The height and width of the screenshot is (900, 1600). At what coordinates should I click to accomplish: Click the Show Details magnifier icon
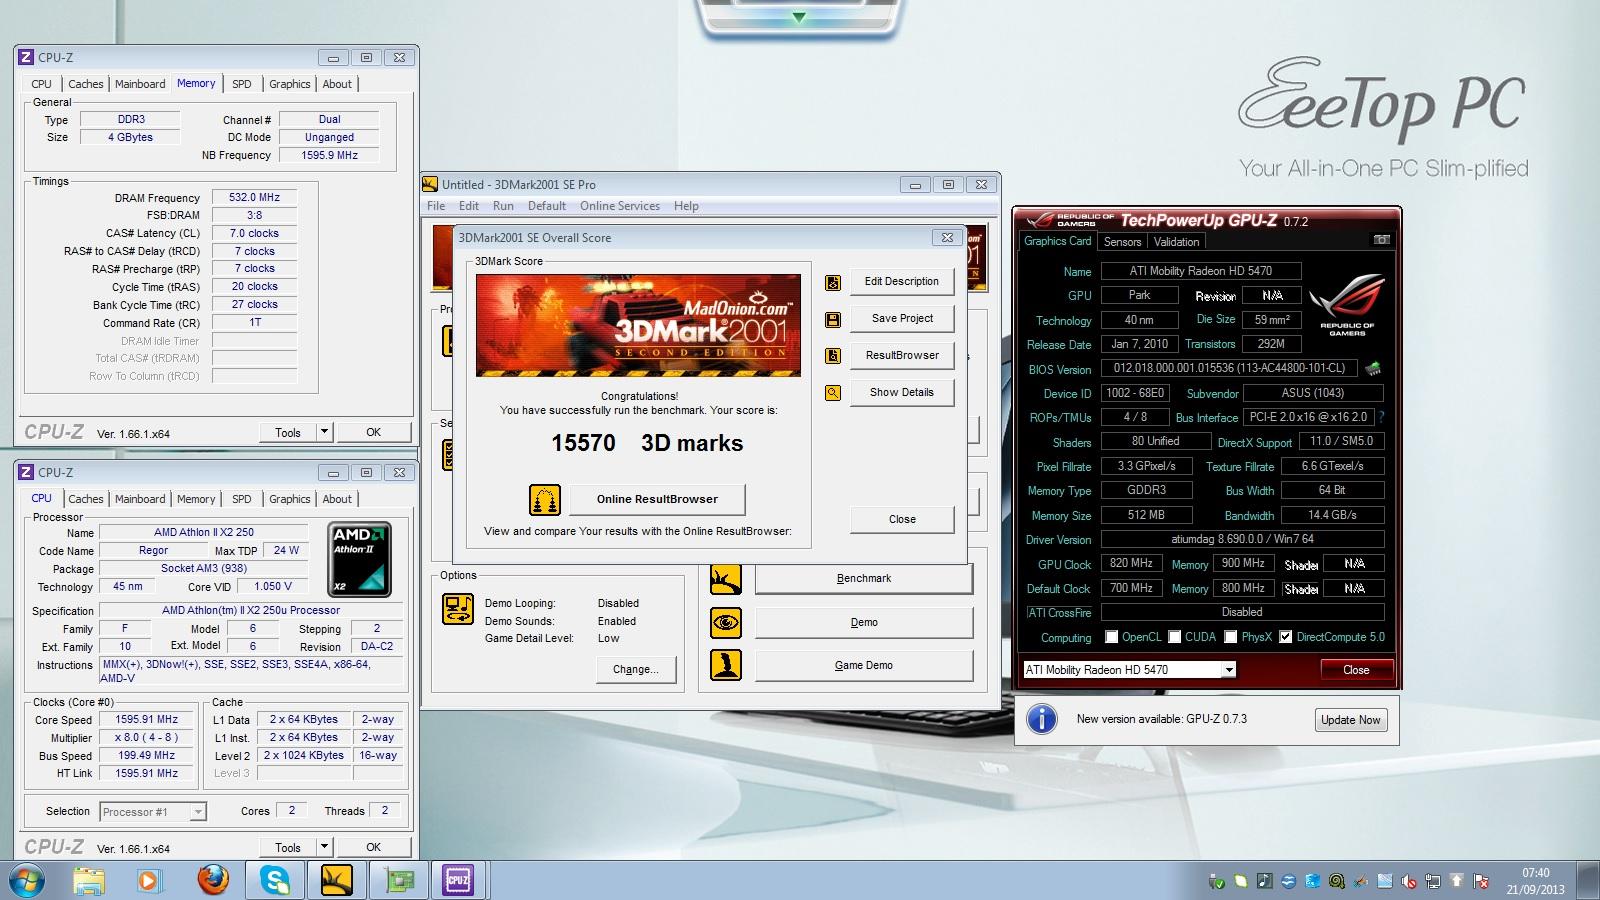pyautogui.click(x=833, y=393)
